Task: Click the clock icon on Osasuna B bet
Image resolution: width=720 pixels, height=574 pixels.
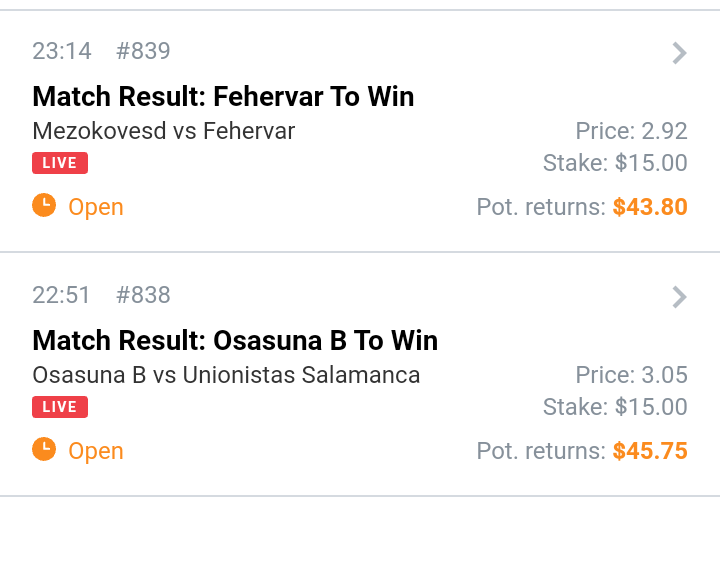Action: pos(44,450)
